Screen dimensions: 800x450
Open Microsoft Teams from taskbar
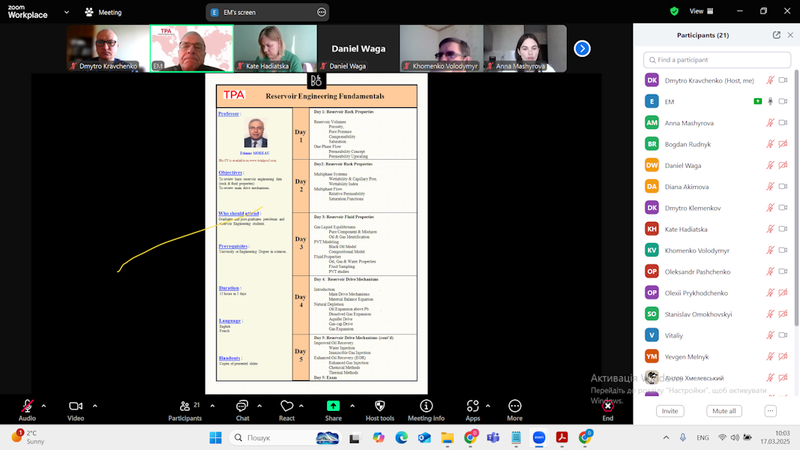[x=493, y=438]
